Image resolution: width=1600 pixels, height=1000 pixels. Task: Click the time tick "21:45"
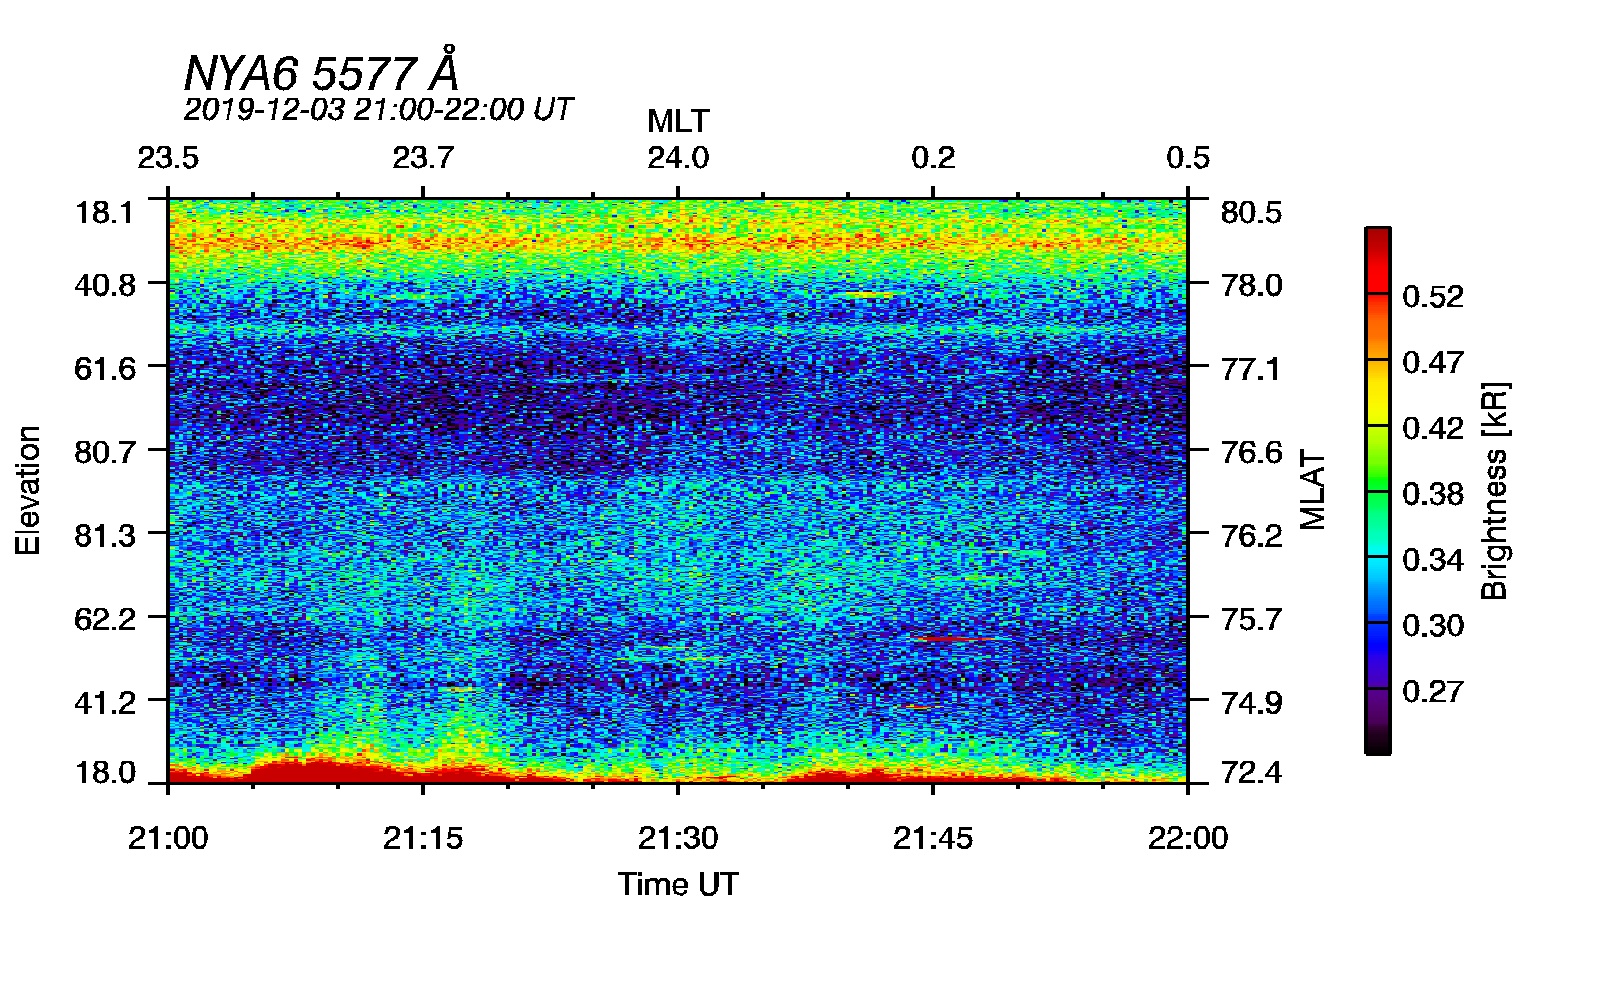tap(933, 838)
